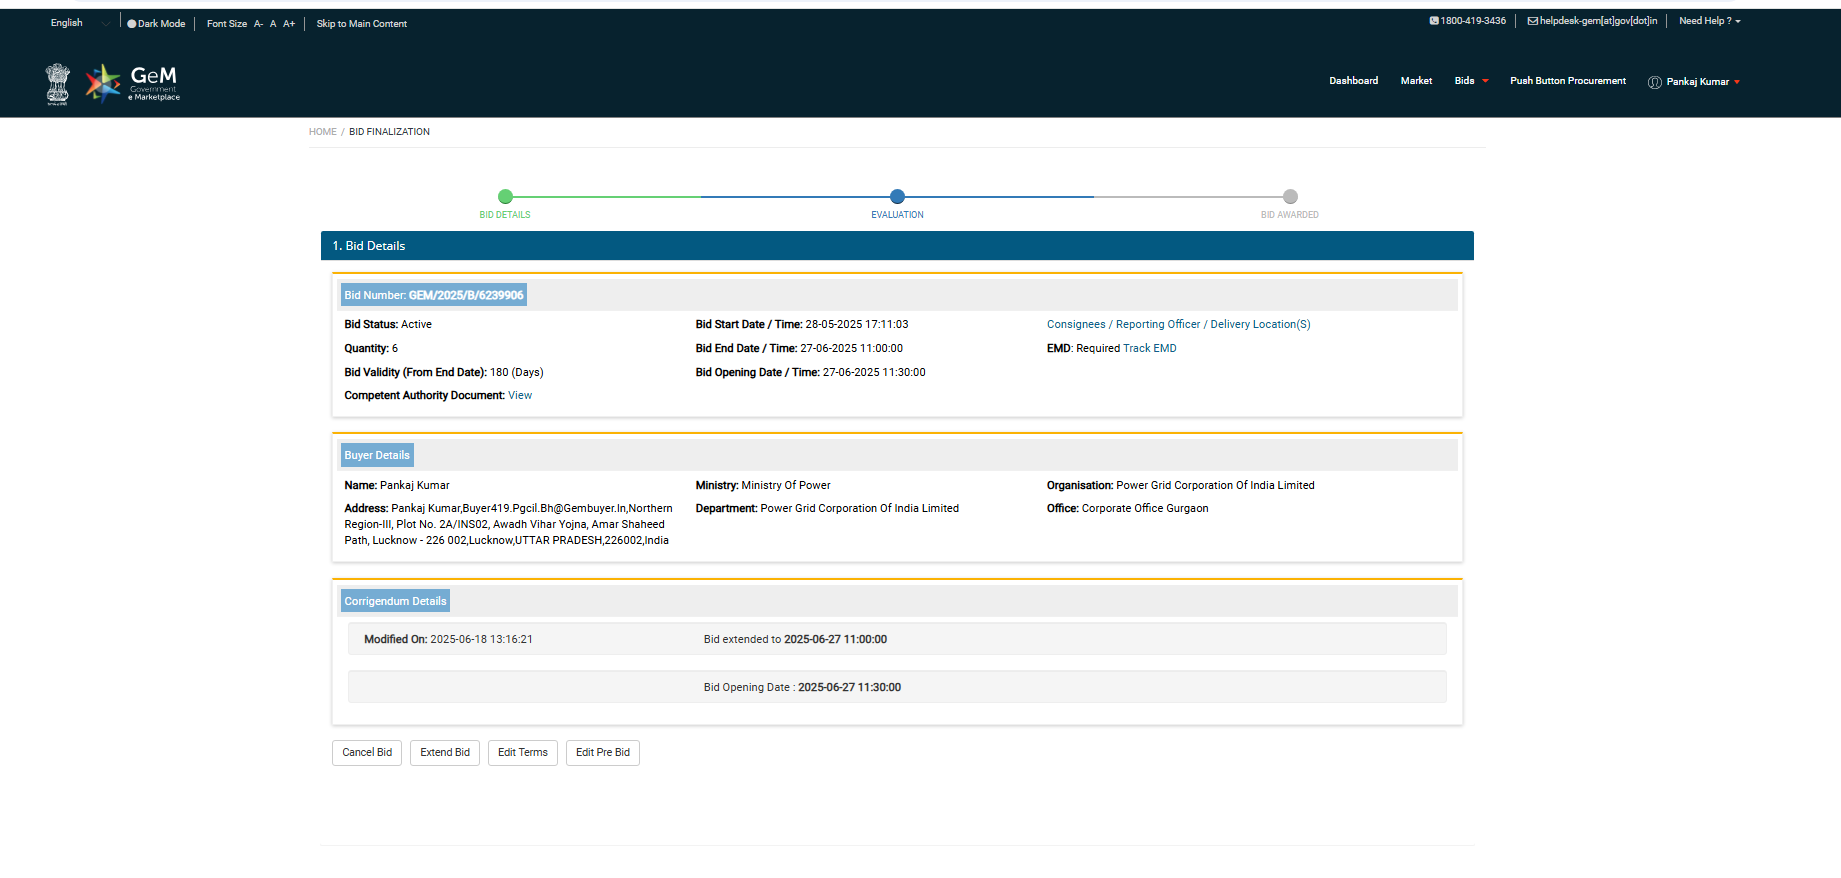Open the English language dropdown
The image size is (1841, 878).
pyautogui.click(x=80, y=23)
